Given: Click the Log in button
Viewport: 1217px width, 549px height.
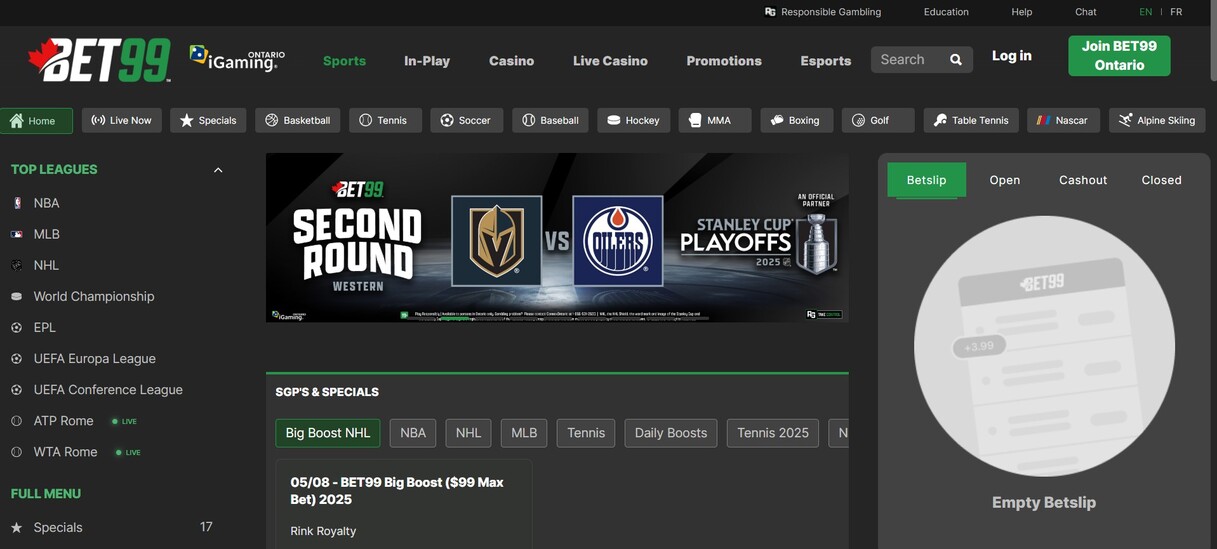Looking at the screenshot, I should pyautogui.click(x=1012, y=56).
